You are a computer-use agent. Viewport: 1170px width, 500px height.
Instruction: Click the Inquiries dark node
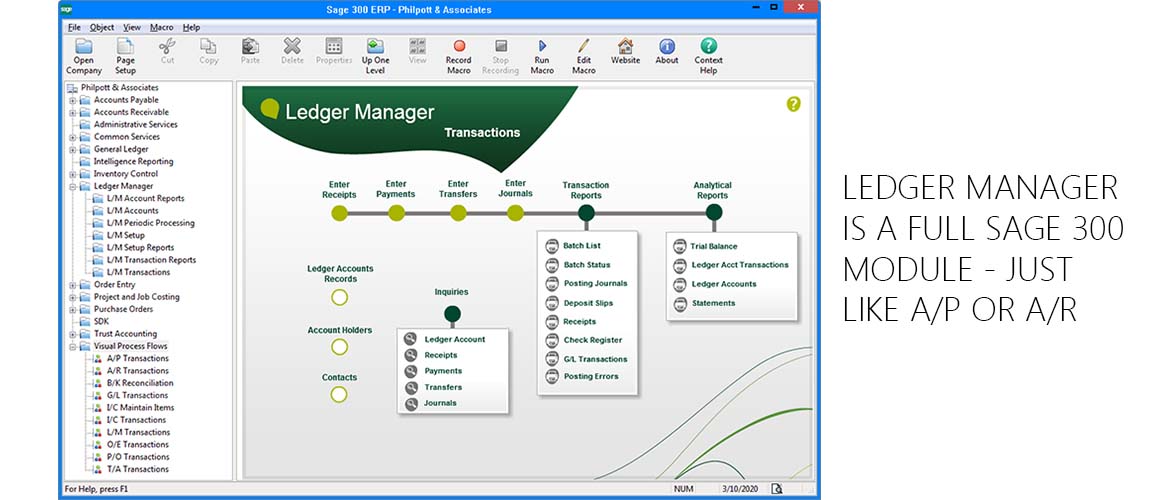[452, 314]
